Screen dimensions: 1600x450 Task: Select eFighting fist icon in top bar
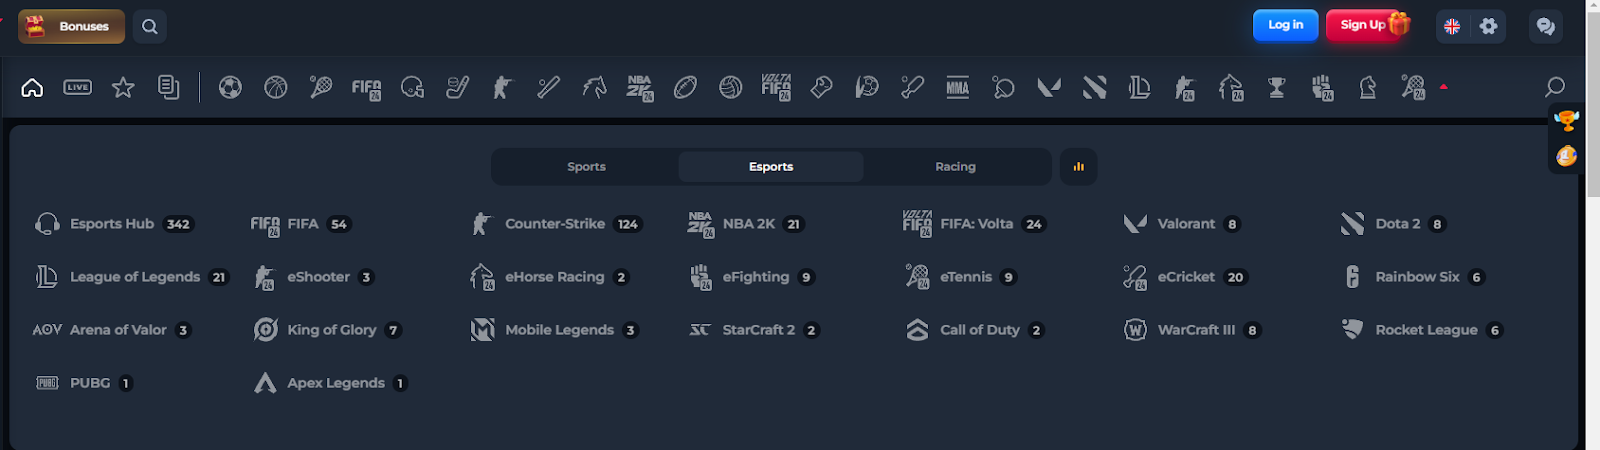click(1323, 88)
